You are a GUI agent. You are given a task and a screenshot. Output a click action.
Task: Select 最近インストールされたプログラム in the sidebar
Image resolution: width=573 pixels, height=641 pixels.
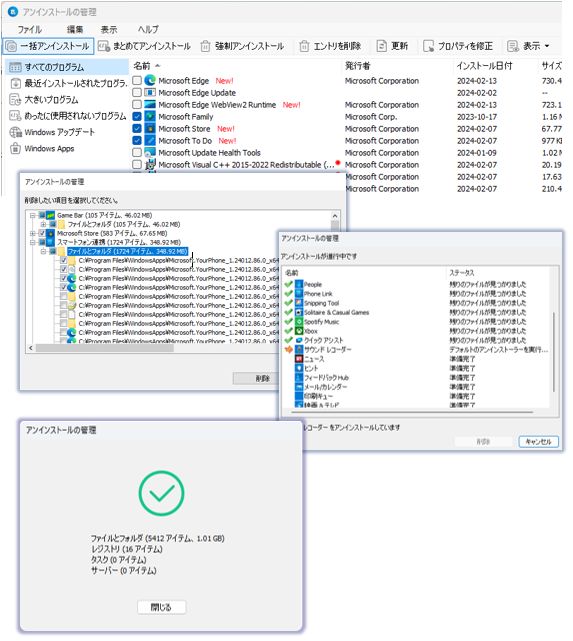[67, 83]
